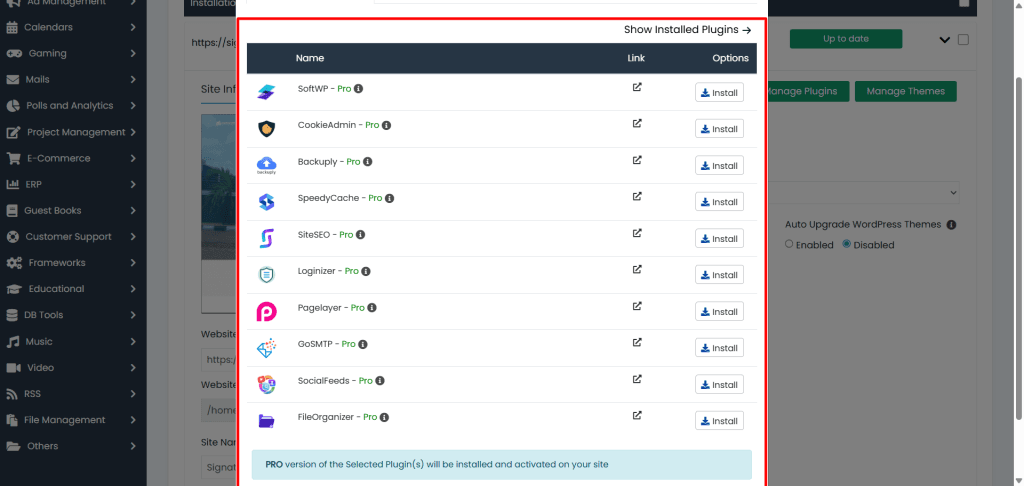Open the Music sidebar category
The image size is (1024, 486).
(x=71, y=342)
